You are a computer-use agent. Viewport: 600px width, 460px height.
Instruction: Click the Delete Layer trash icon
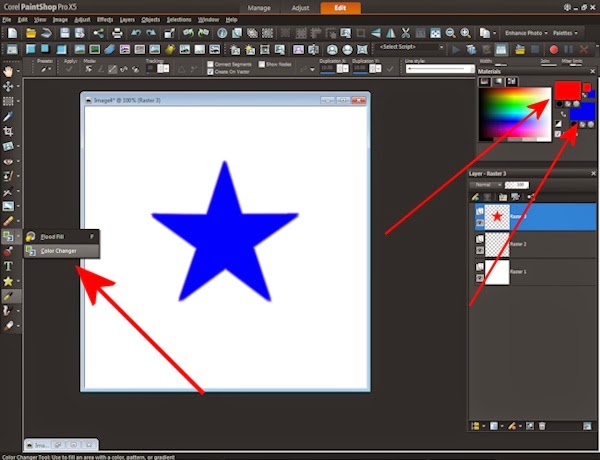pos(542,426)
